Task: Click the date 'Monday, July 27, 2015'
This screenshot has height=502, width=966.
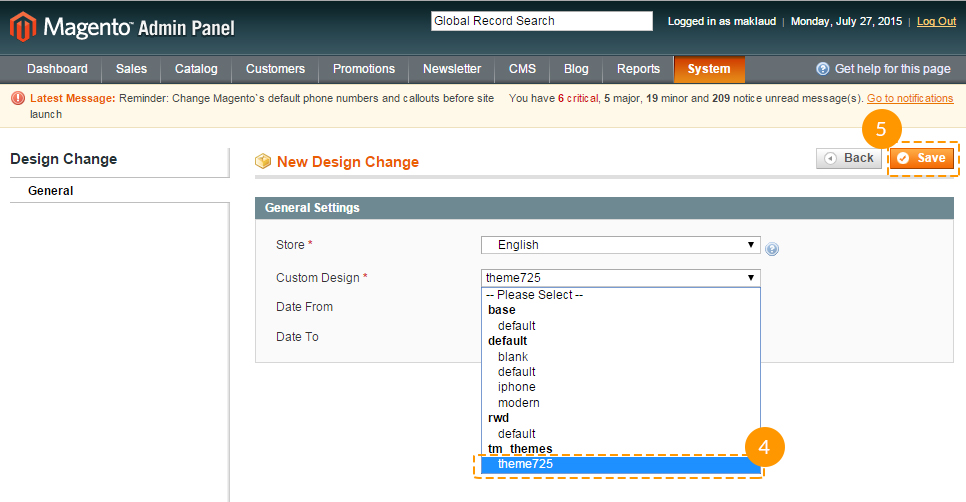Action: (846, 22)
